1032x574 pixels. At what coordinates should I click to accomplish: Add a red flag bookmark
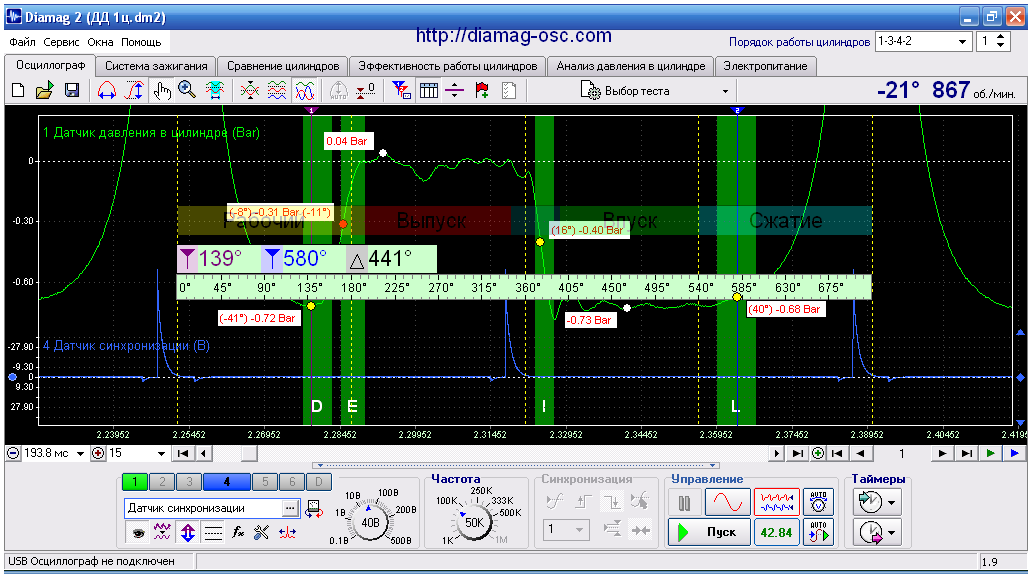point(482,90)
